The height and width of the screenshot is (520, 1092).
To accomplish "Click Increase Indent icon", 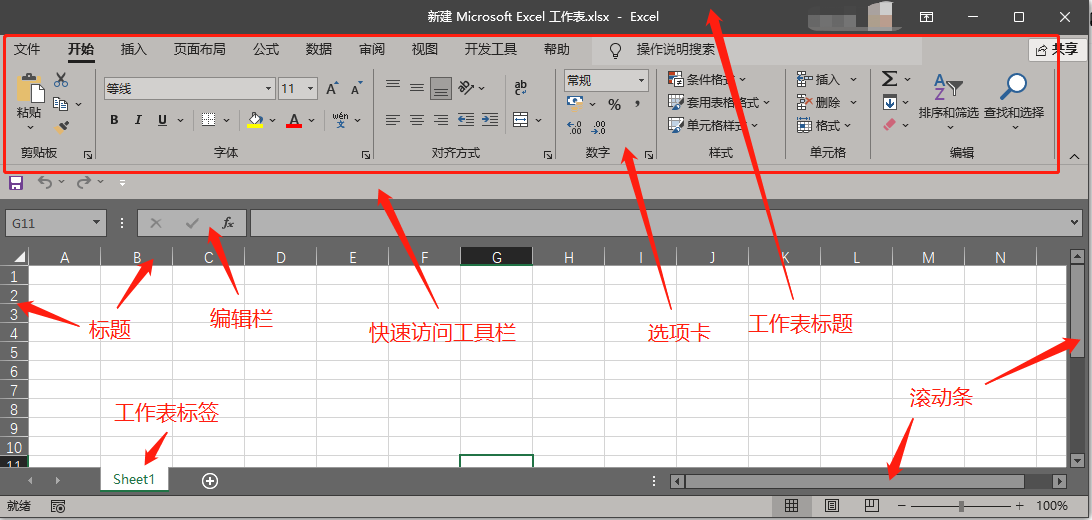I will 490,120.
